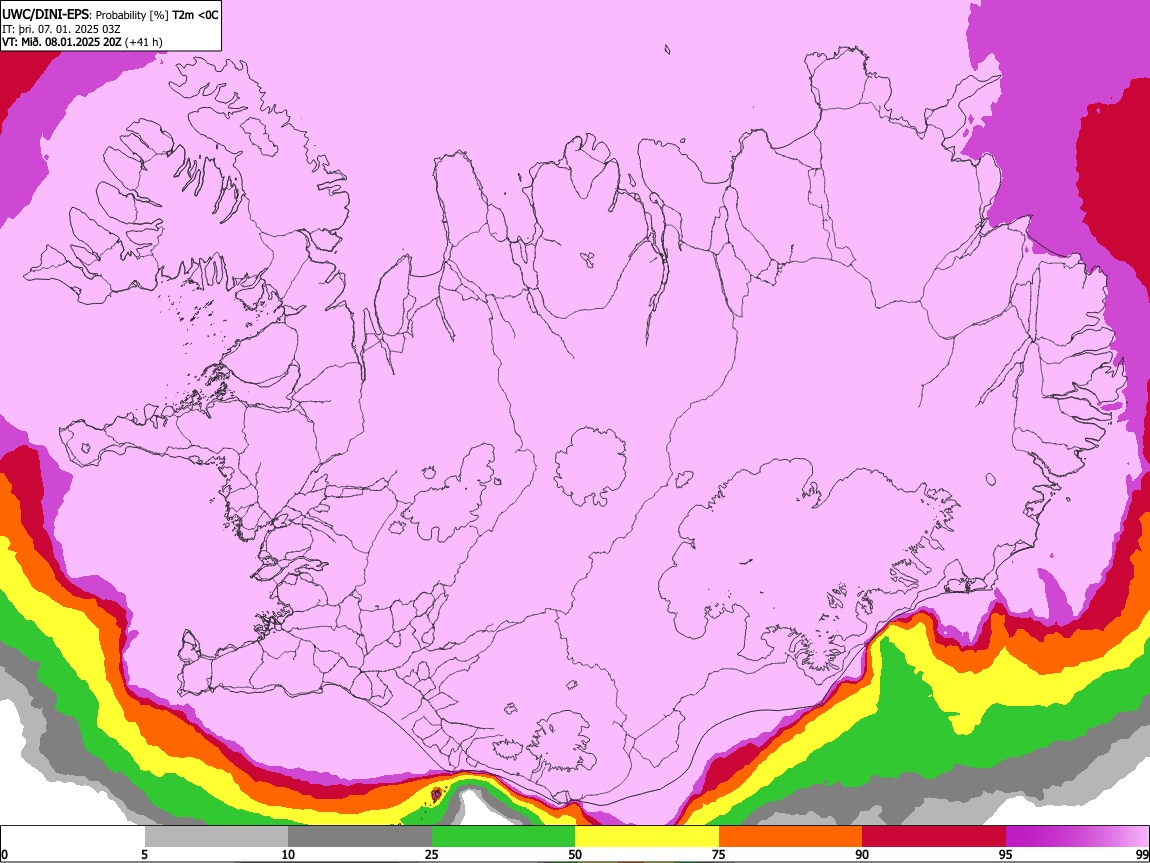Image resolution: width=1150 pixels, height=863 pixels.
Task: Click the magenta 95–99% legend swatch
Action: pos(1077,837)
